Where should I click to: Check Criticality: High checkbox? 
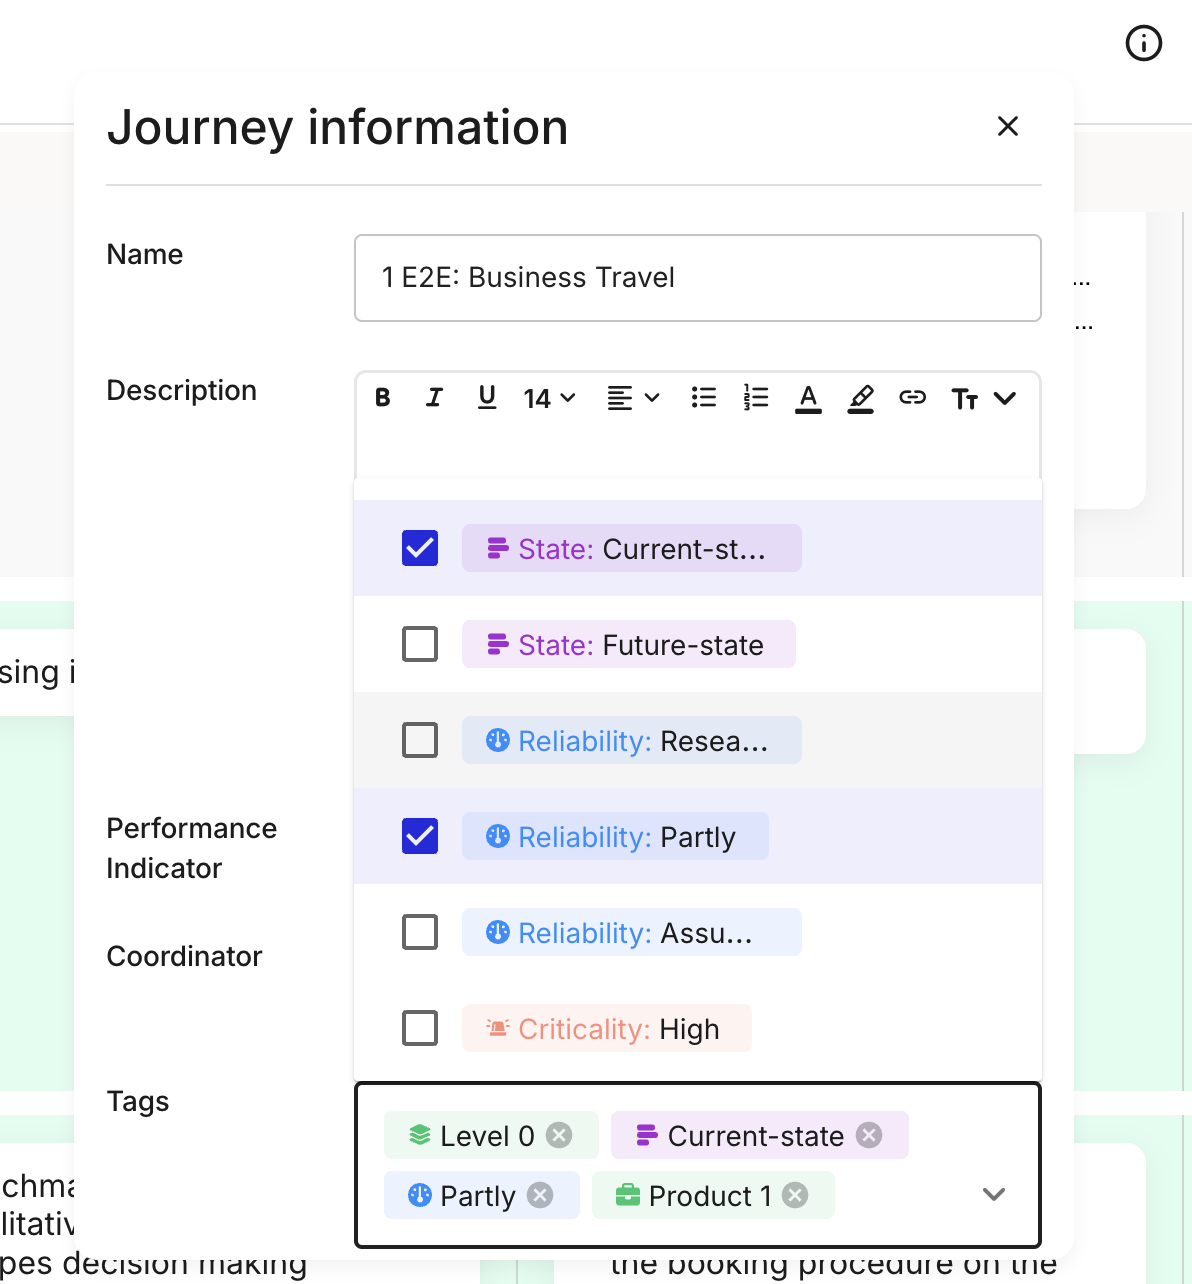click(x=420, y=1028)
